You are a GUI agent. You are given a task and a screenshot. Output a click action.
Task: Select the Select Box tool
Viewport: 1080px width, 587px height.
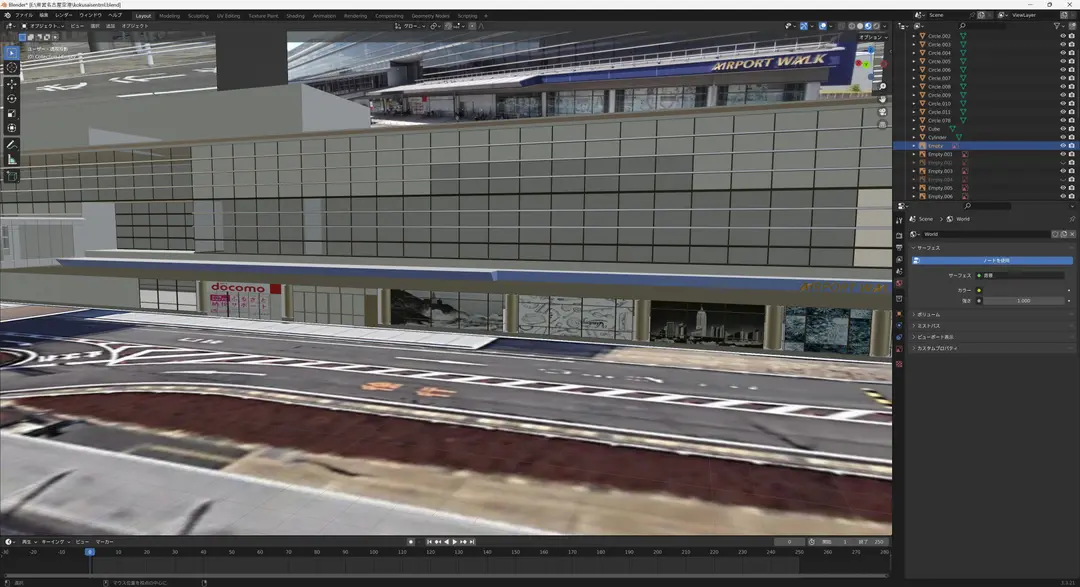[12, 52]
